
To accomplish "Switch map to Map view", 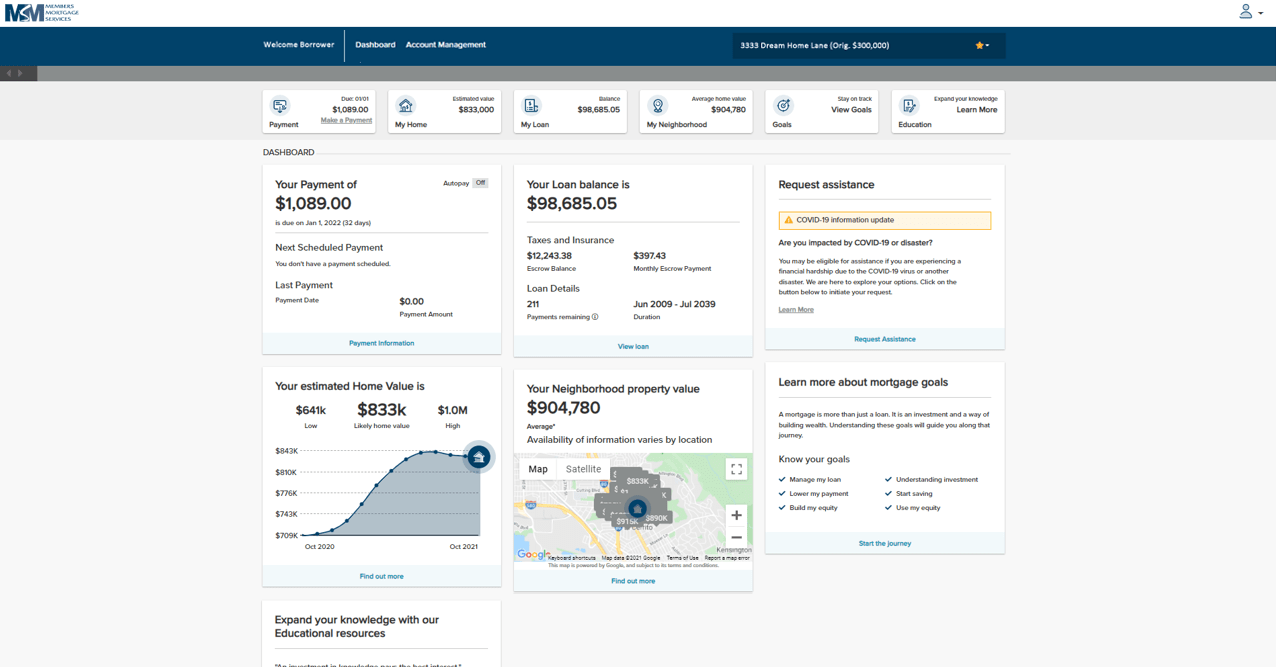I will click(538, 469).
